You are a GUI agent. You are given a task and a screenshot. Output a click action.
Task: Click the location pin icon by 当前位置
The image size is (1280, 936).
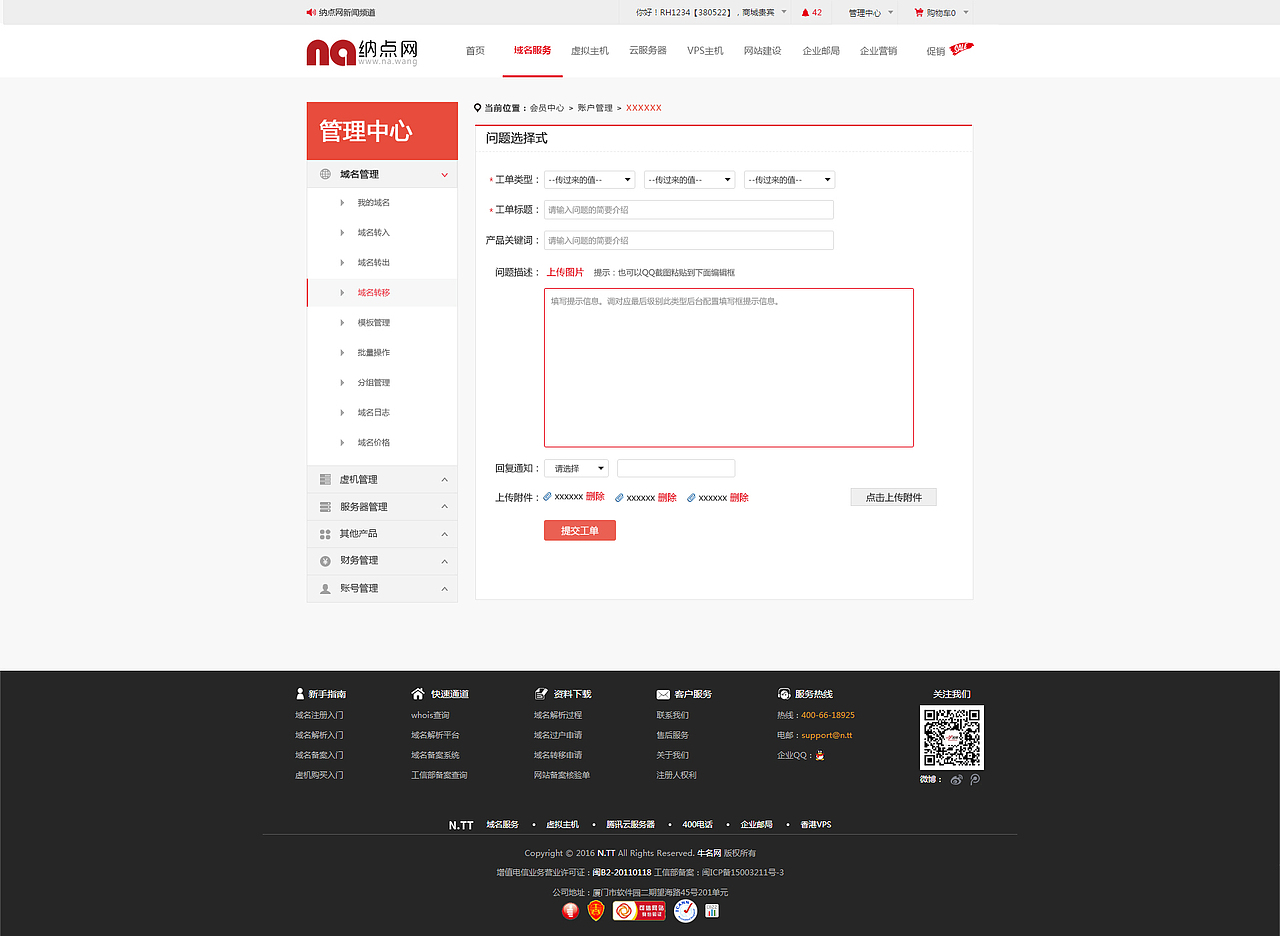click(478, 107)
